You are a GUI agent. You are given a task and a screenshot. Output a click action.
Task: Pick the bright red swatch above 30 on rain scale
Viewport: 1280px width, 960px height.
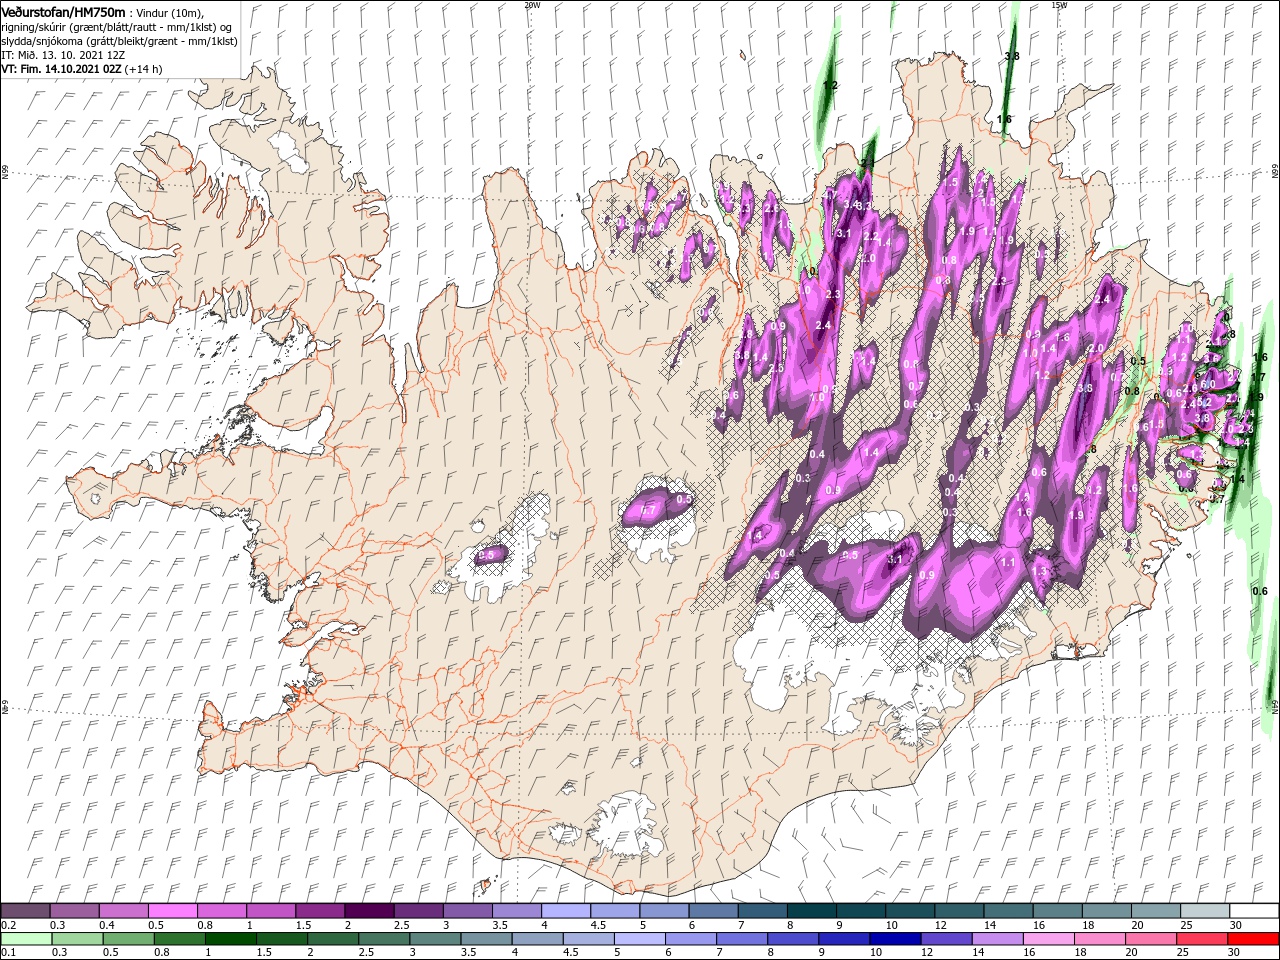(1253, 940)
